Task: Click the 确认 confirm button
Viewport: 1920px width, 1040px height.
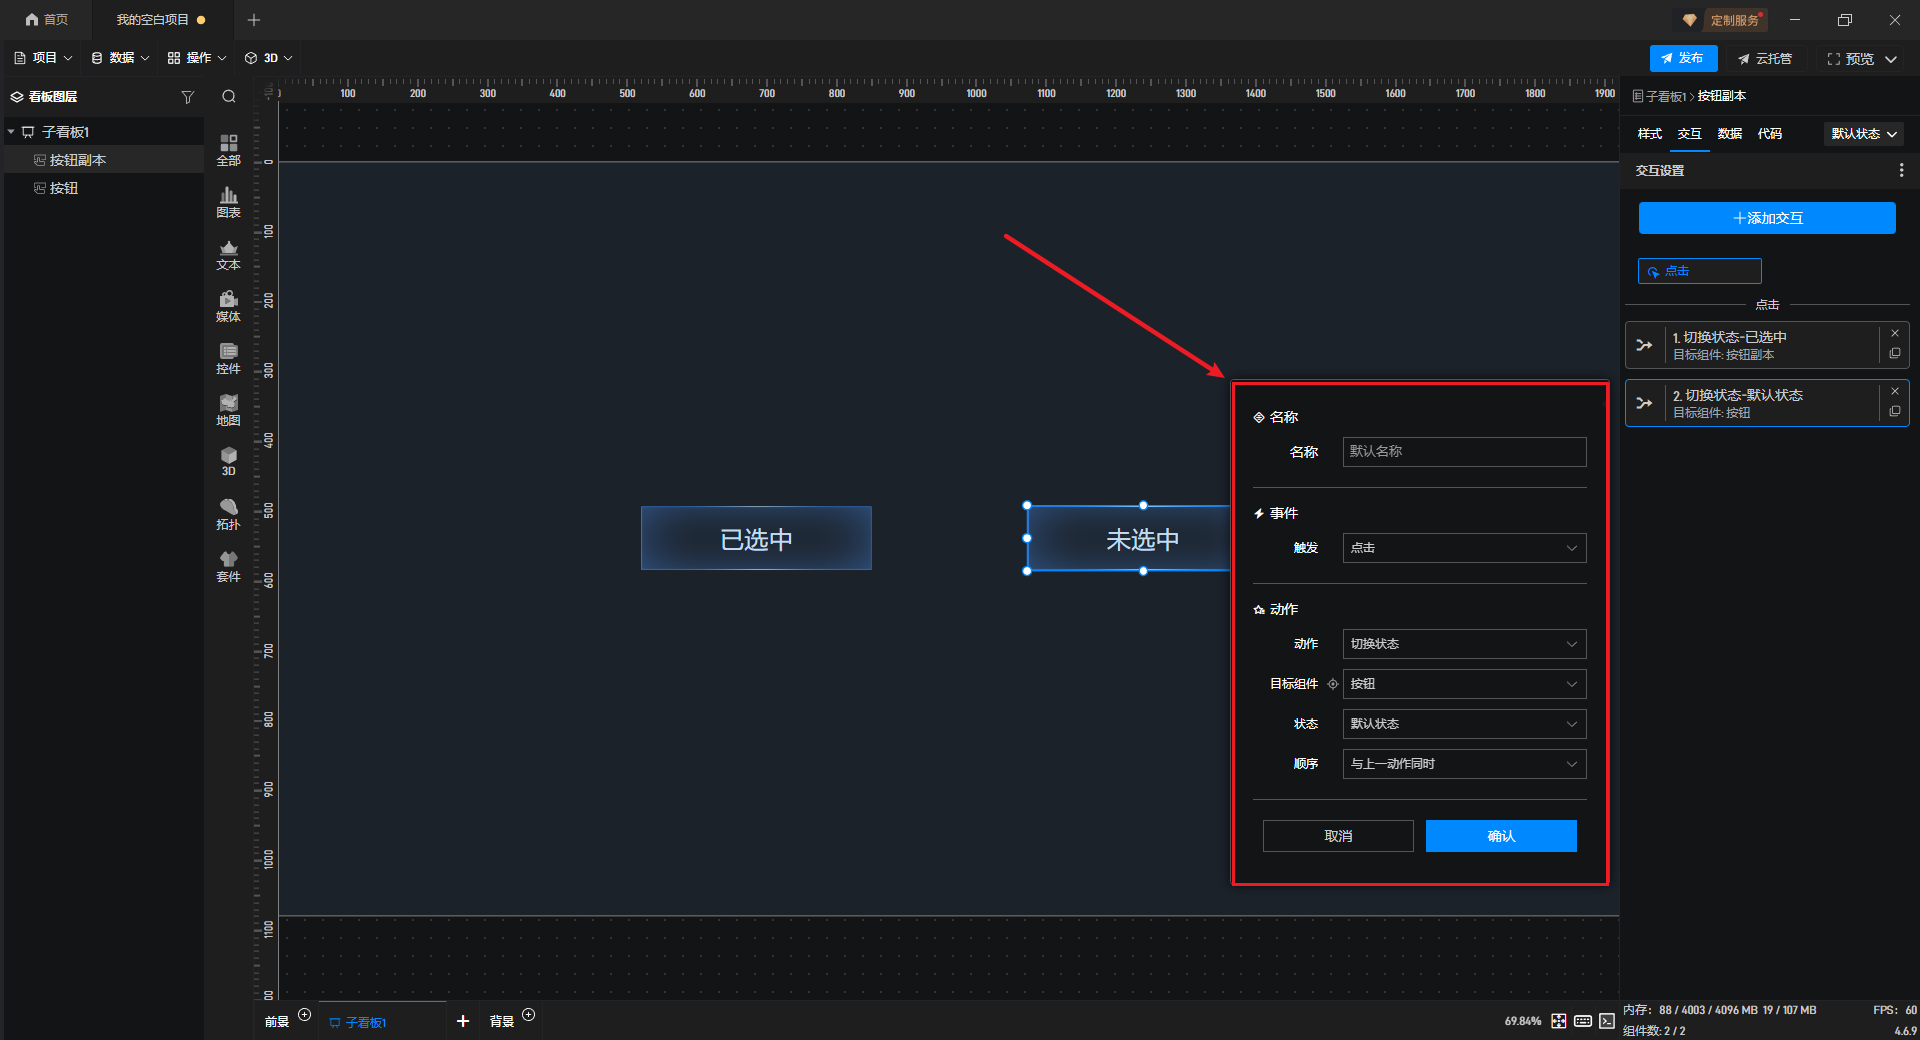Action: [1500, 836]
